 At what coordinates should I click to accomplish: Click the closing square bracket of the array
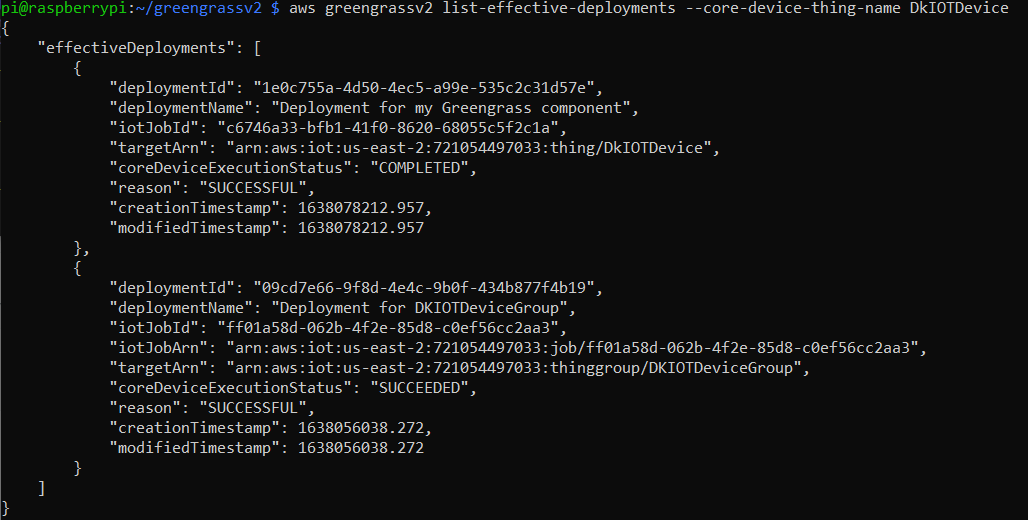(x=41, y=488)
